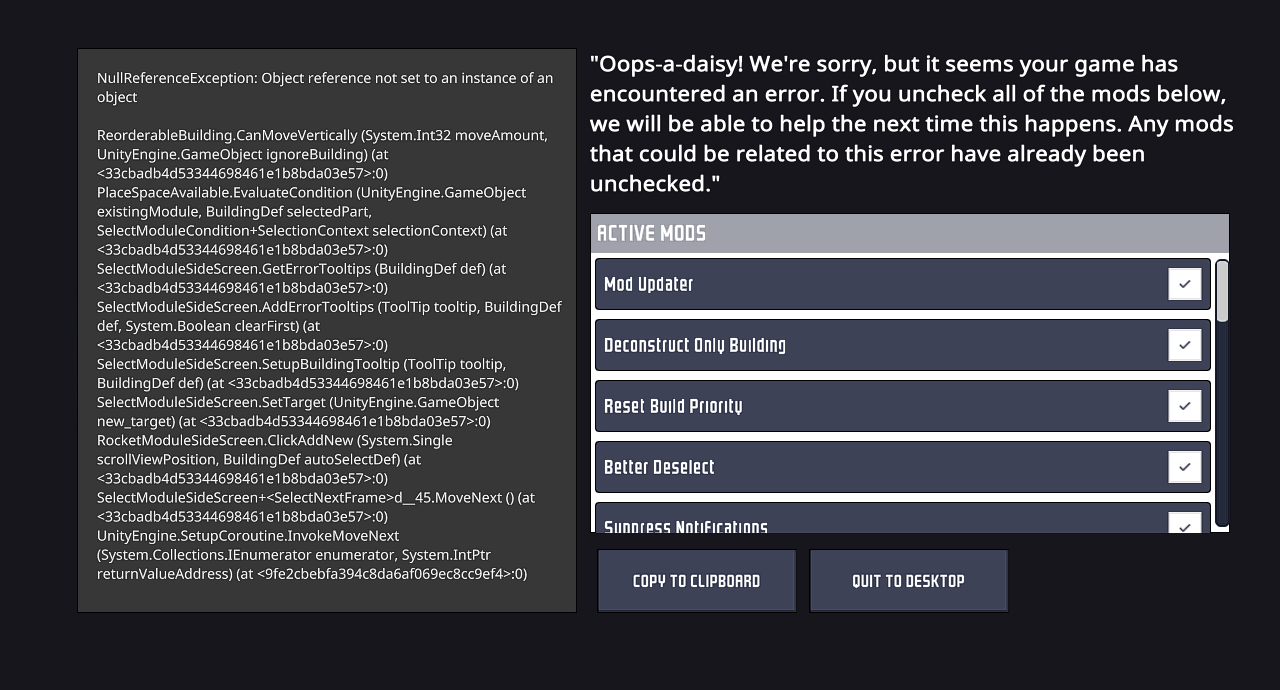Click the Reset Build Priority mod name
The width and height of the screenshot is (1280, 690).
click(x=673, y=407)
